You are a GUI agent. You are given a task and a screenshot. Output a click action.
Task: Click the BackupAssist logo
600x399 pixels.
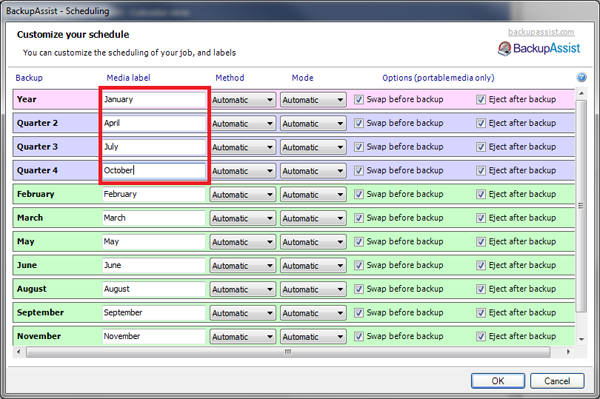pos(539,49)
